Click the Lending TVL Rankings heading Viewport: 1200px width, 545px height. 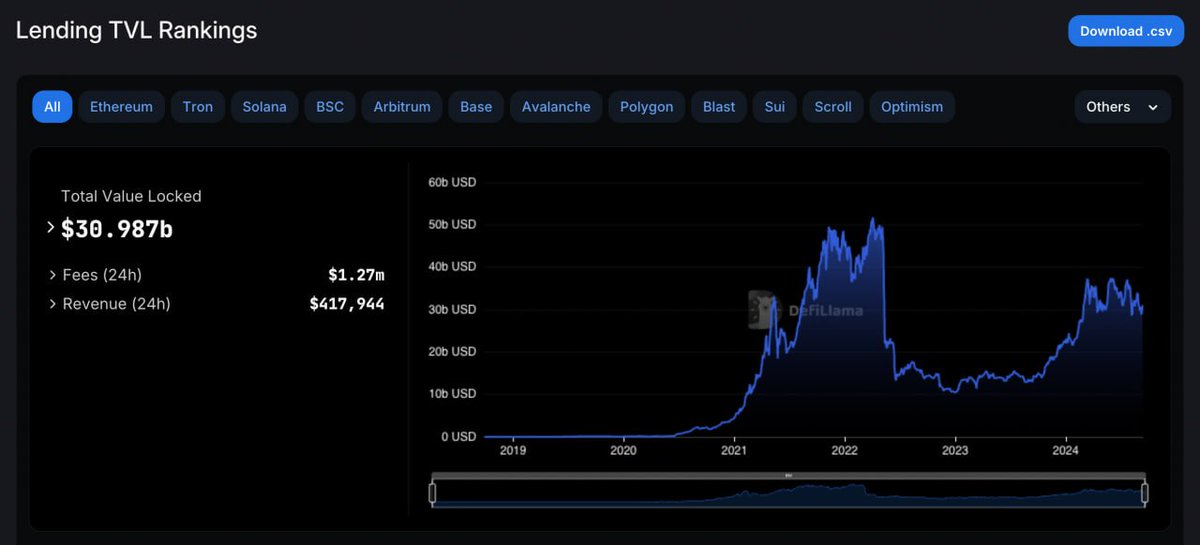(136, 30)
